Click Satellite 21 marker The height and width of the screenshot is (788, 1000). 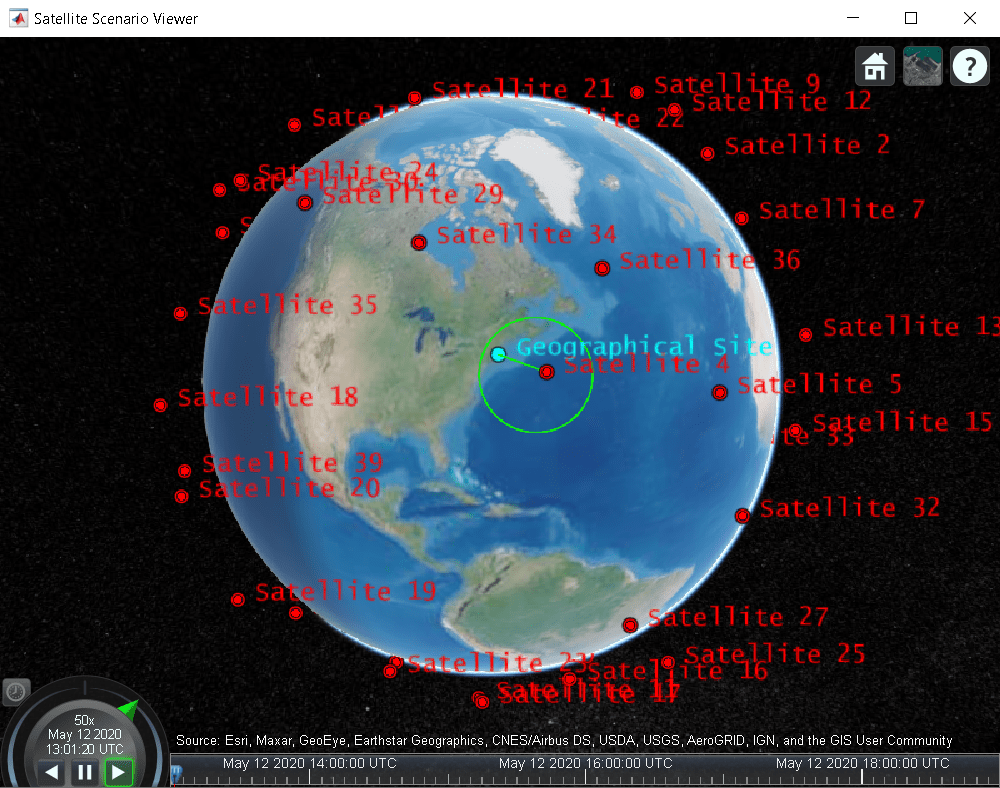point(415,98)
